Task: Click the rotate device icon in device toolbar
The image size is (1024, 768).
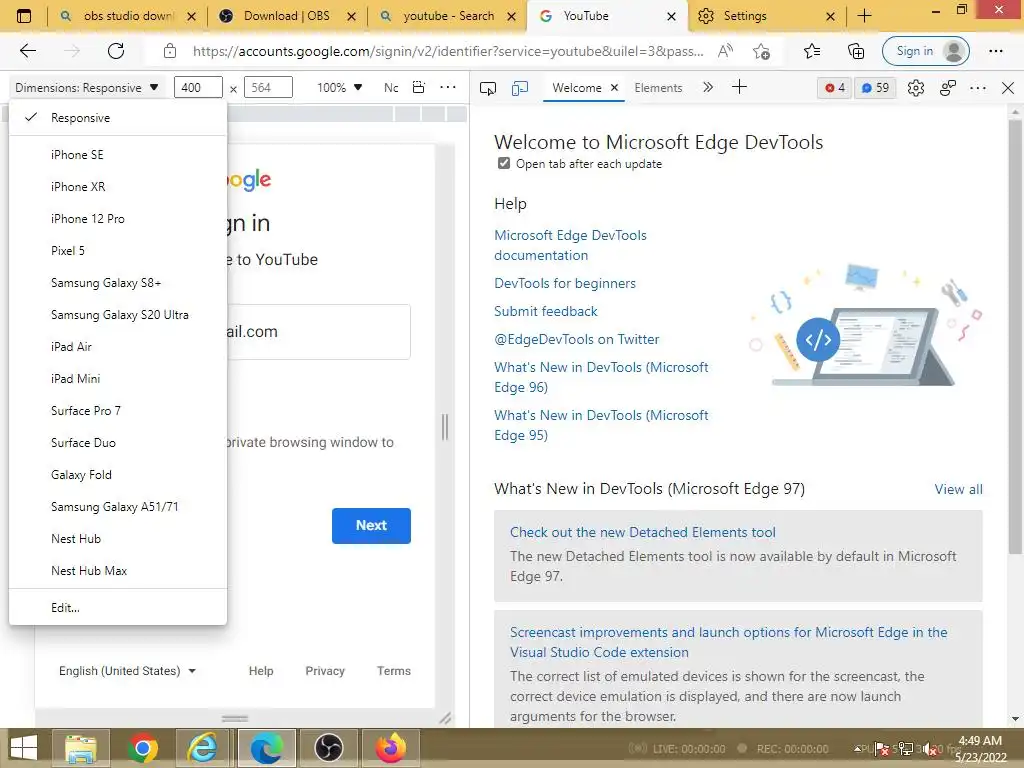Action: pyautogui.click(x=419, y=88)
